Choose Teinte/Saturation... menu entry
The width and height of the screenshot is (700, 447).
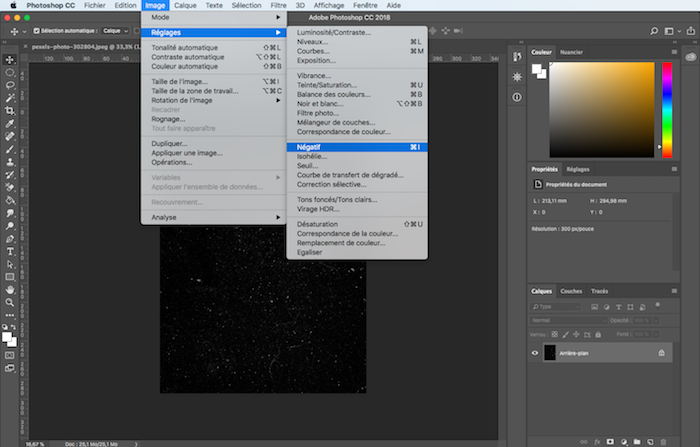[357, 85]
